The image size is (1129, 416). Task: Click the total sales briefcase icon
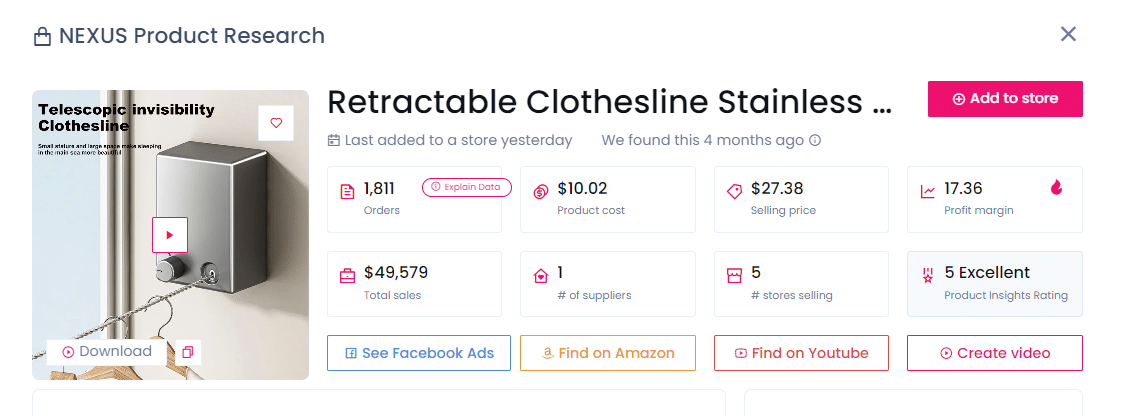pos(347,276)
